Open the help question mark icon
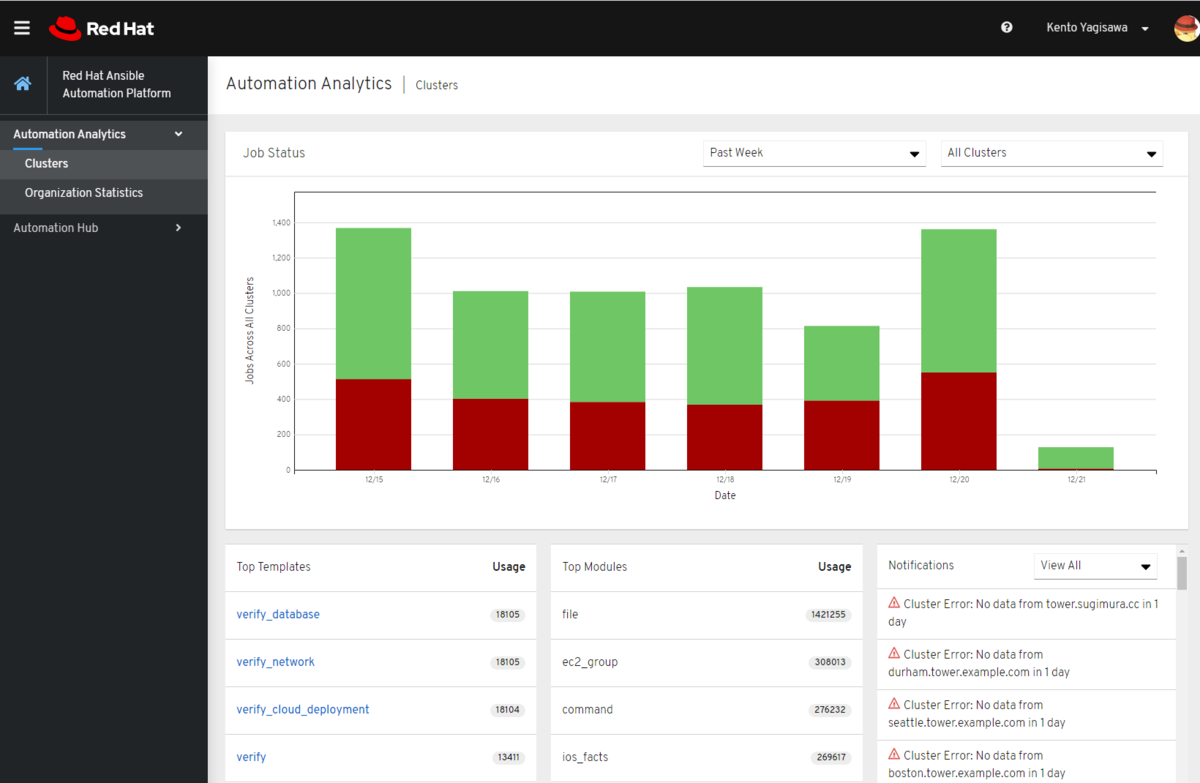The width and height of the screenshot is (1200, 783). (x=1007, y=28)
